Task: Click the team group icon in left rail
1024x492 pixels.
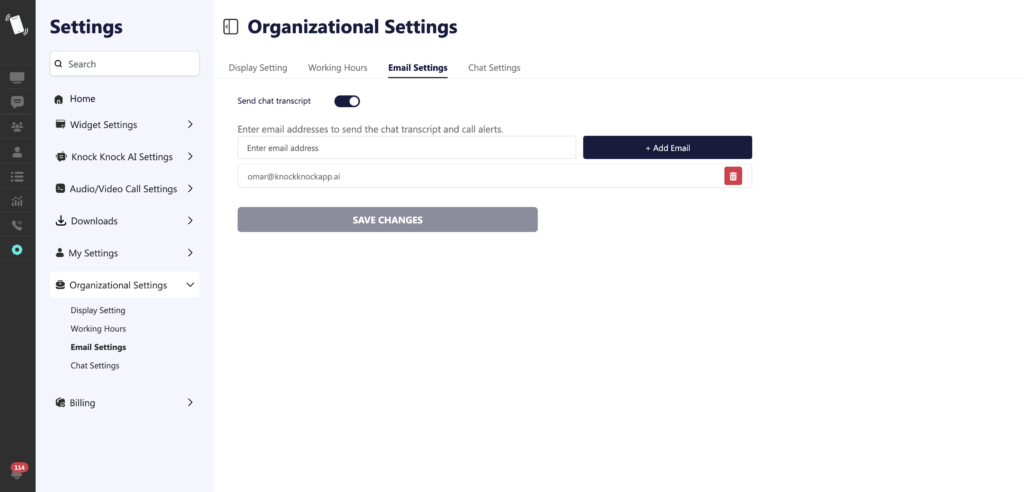Action: 17,127
